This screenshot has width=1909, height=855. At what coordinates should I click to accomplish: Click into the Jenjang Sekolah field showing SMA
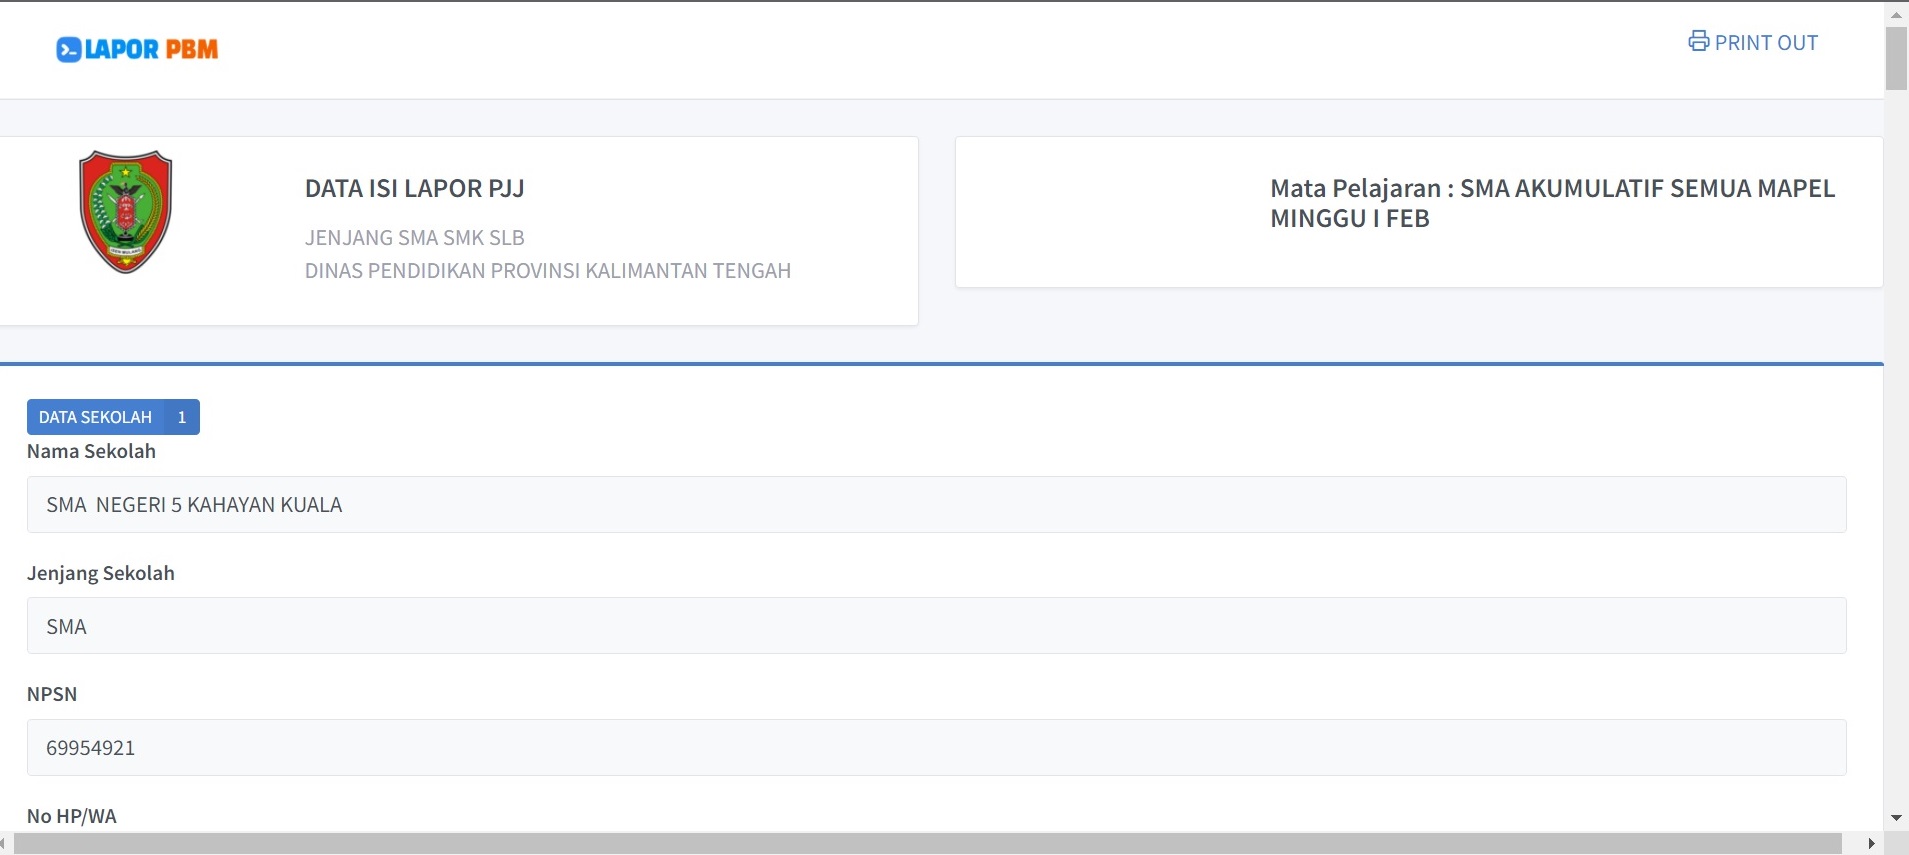click(936, 626)
